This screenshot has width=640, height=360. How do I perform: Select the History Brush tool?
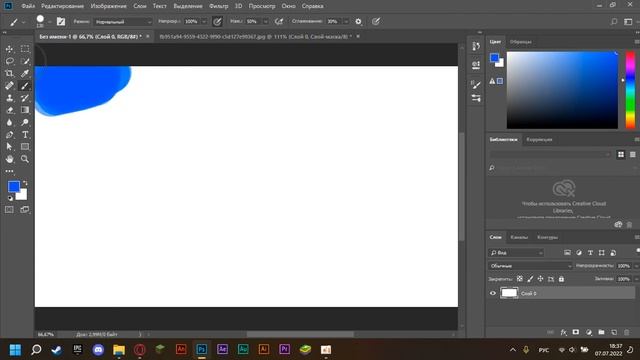pyautogui.click(x=25, y=98)
